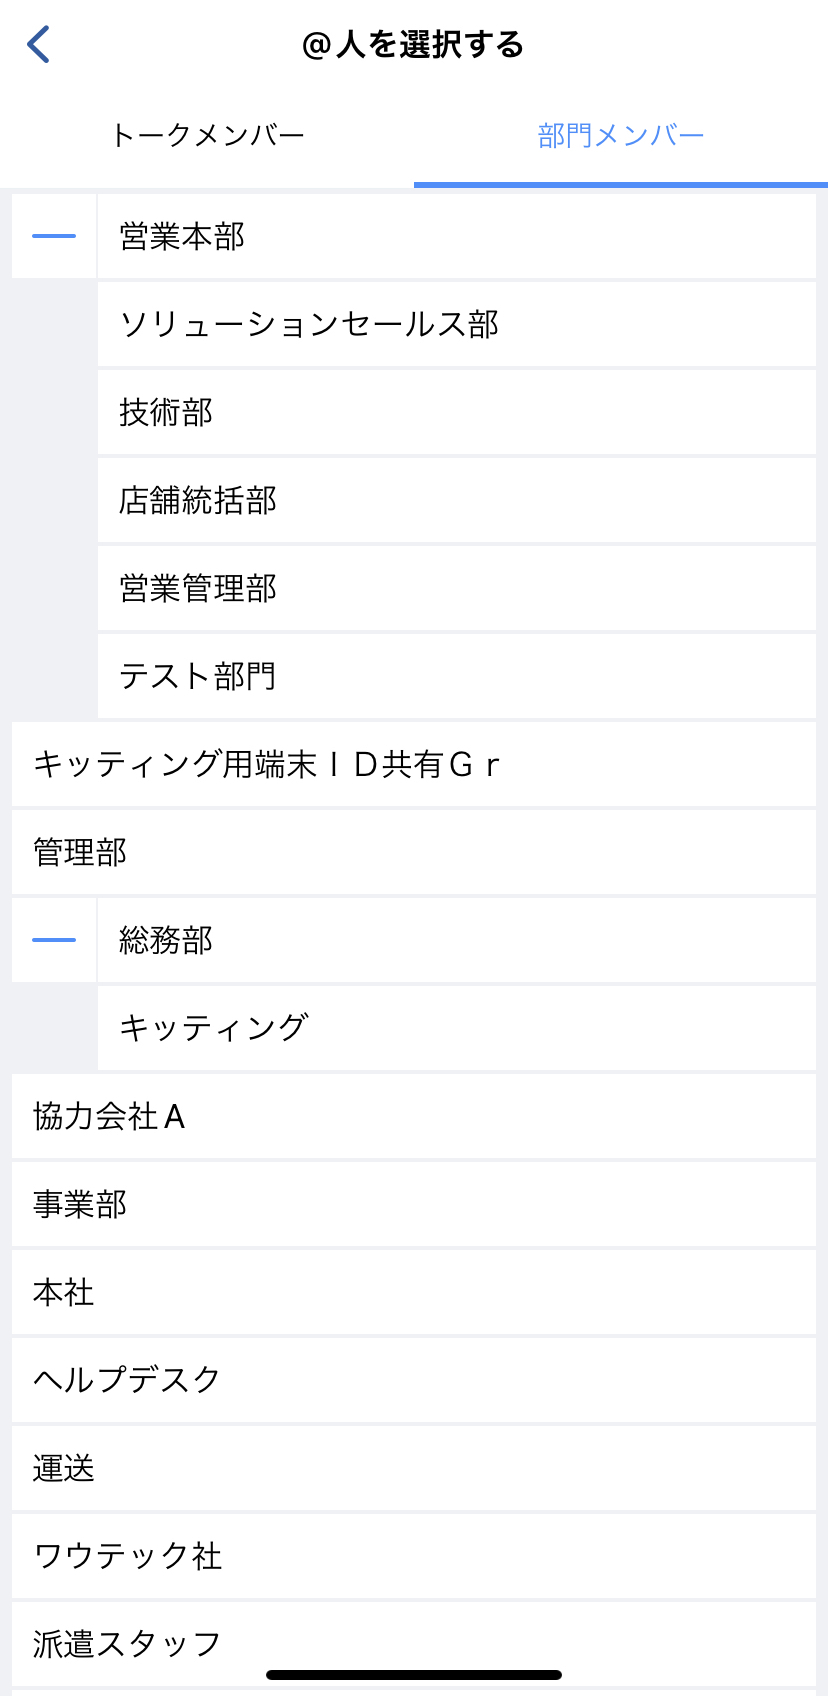Viewport: 828px width, 1696px height.
Task: Tap the ヘルプデスク department
Action: click(x=414, y=1380)
